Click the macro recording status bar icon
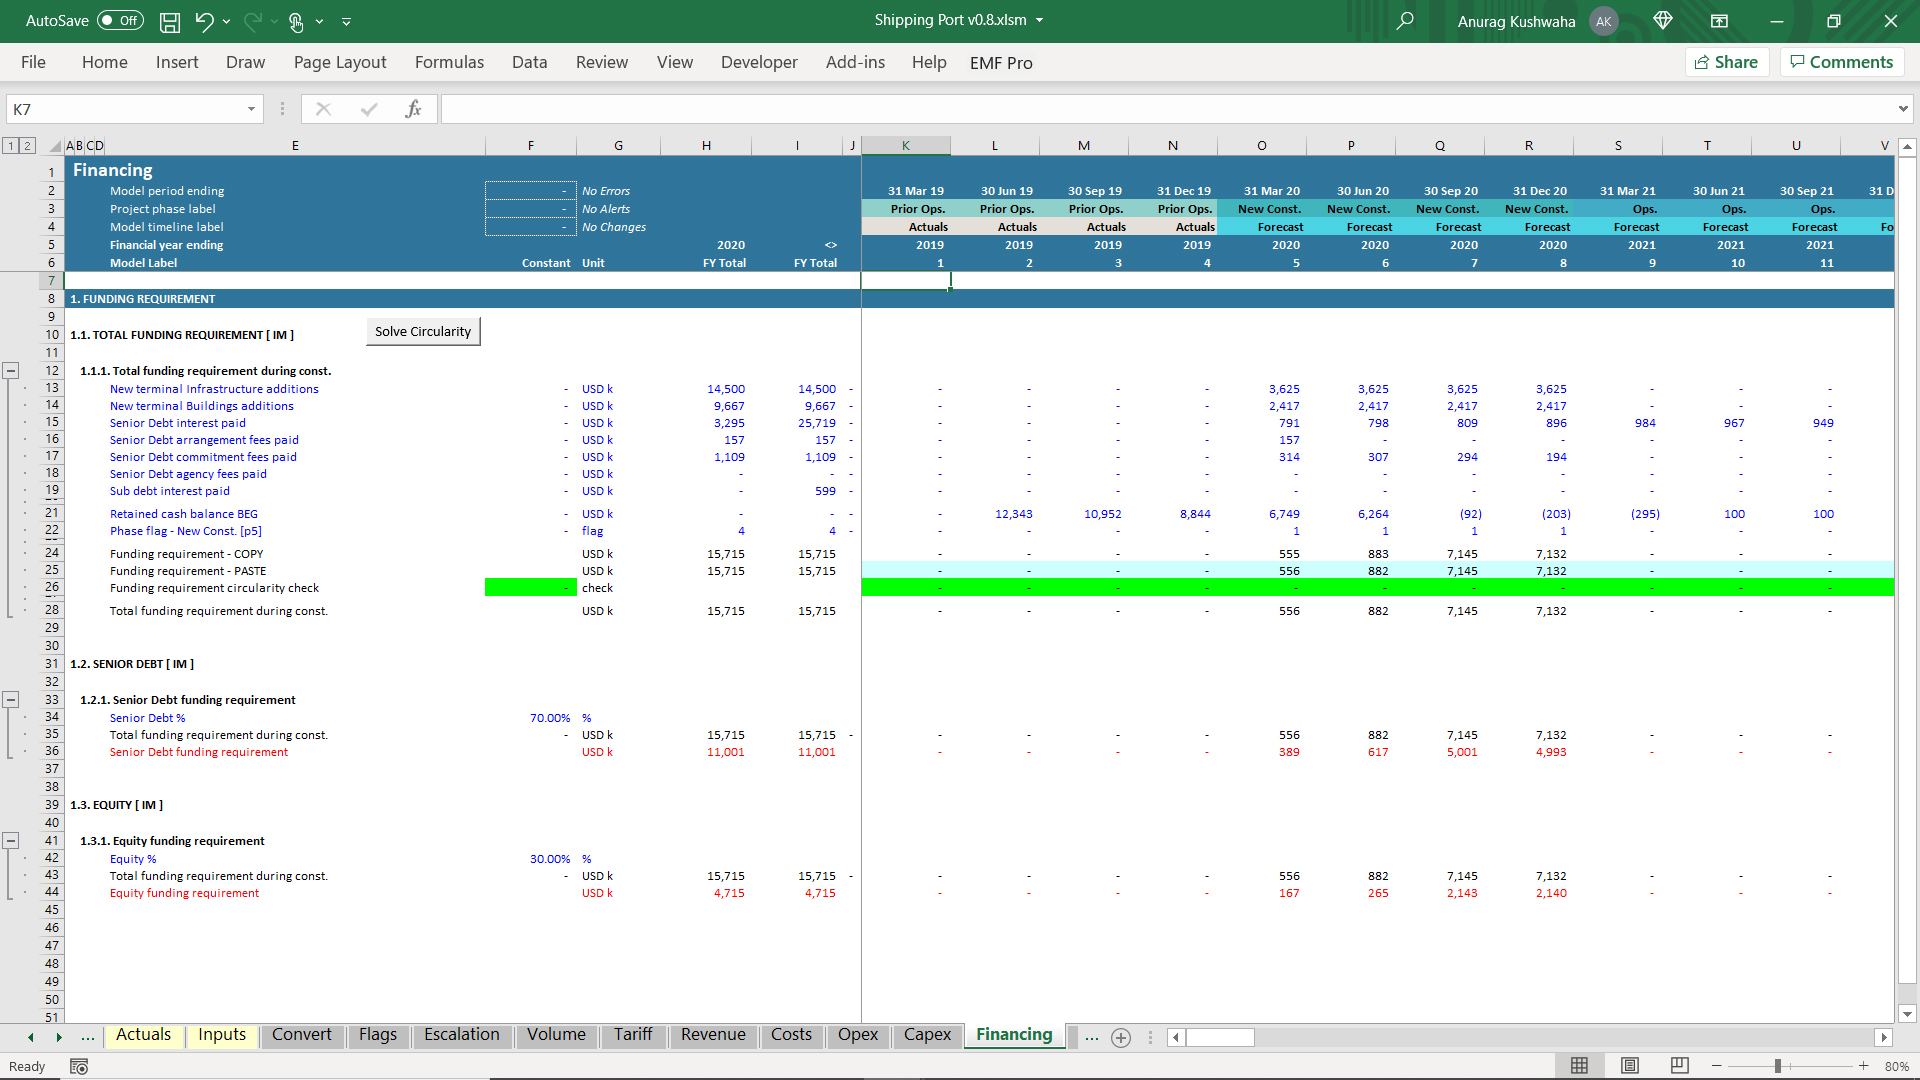 tap(79, 1066)
